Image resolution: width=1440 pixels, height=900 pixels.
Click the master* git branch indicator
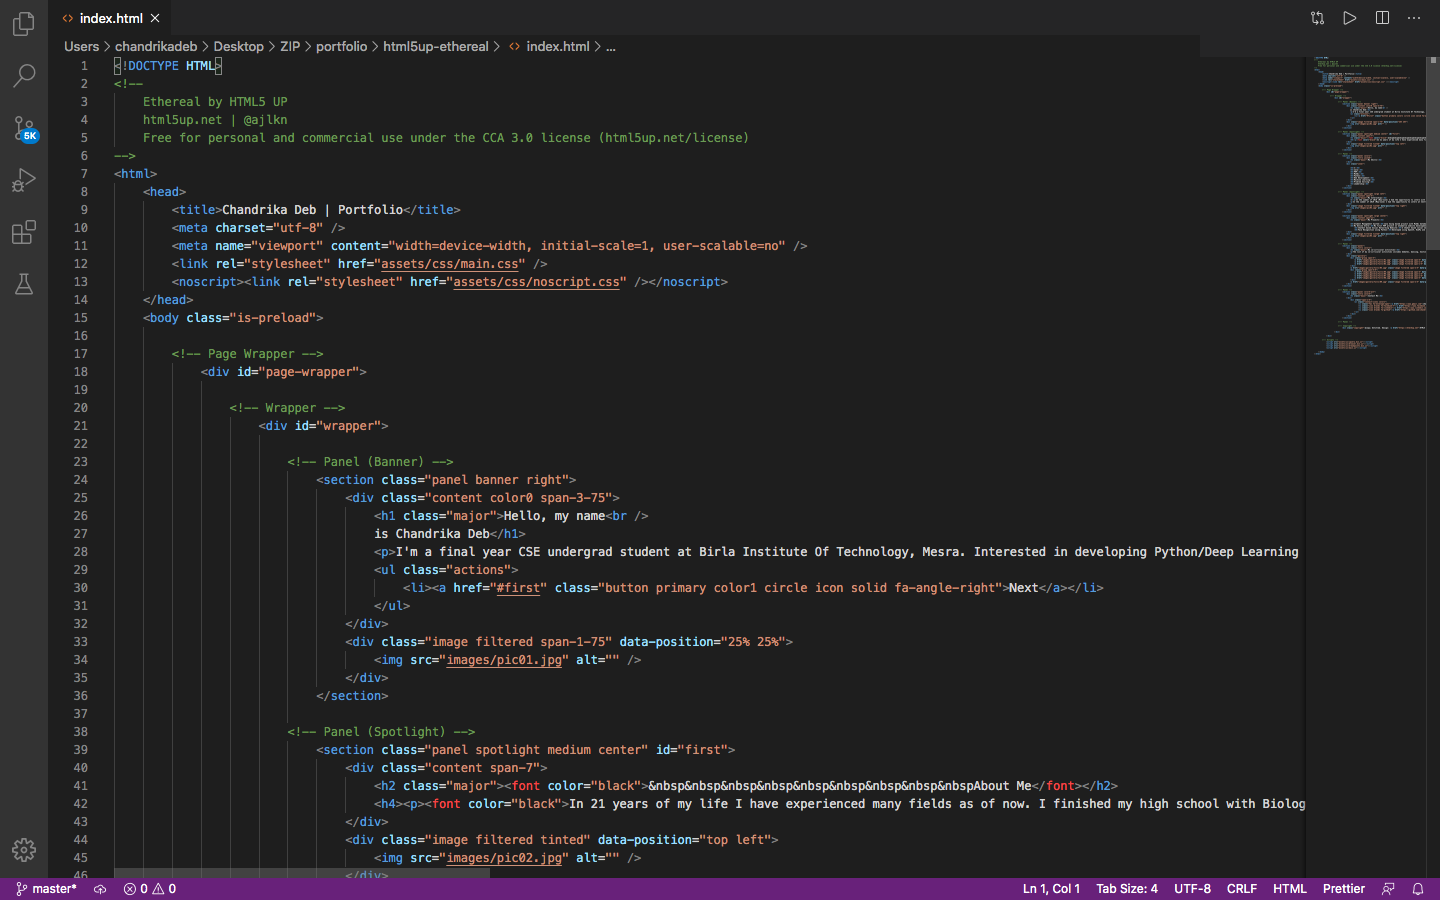[x=47, y=889]
